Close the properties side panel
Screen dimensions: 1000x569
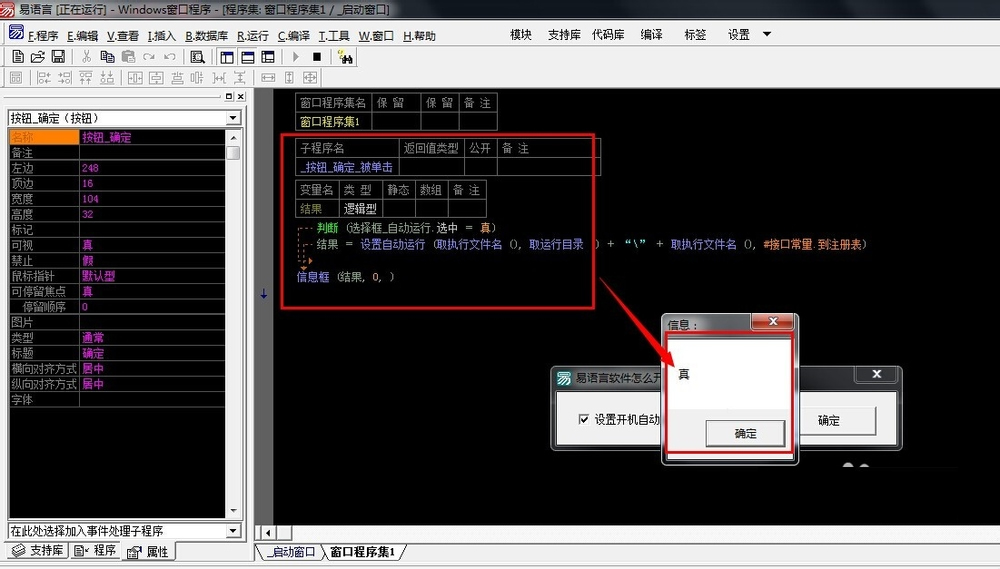point(240,96)
